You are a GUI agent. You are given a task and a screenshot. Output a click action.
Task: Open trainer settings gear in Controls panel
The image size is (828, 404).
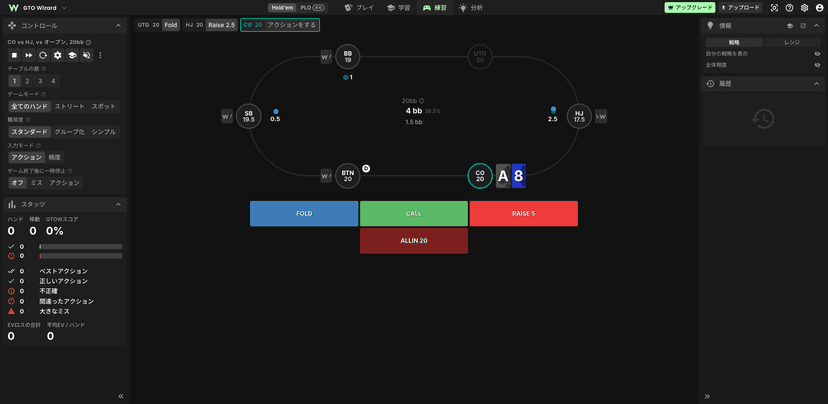tap(58, 55)
